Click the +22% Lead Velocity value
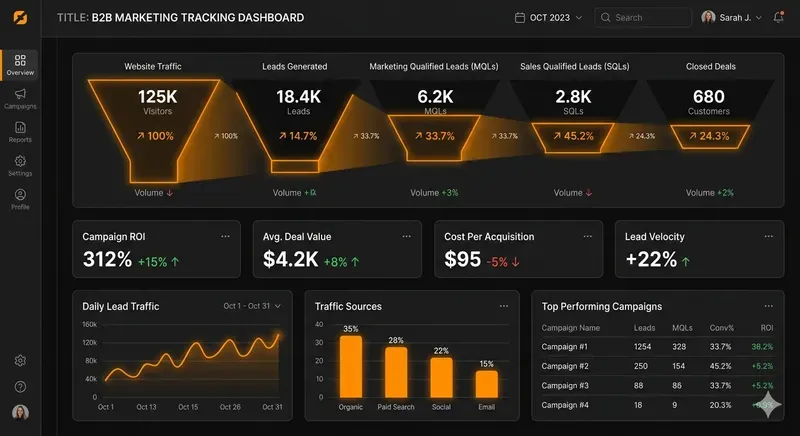Screen dimensions: 800x436 pos(651,259)
